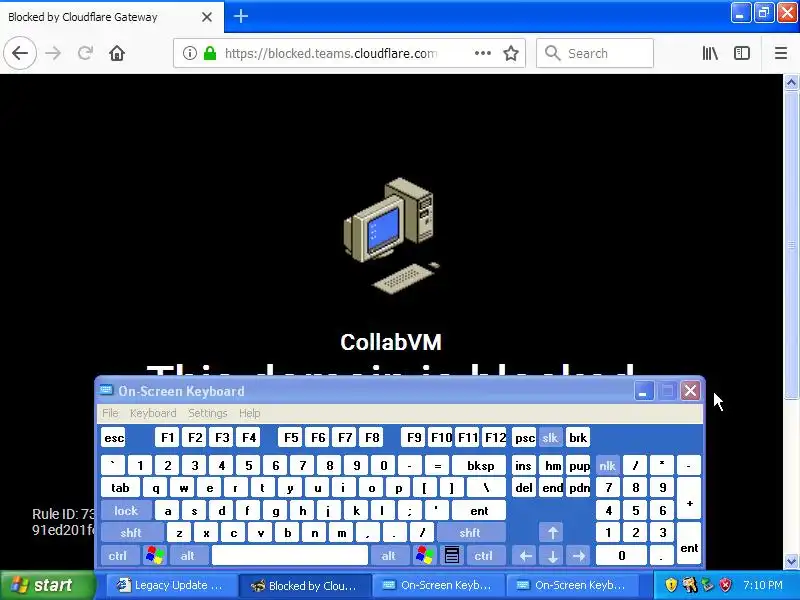
Task: Open the Firefox hamburger menu
Action: 781,53
